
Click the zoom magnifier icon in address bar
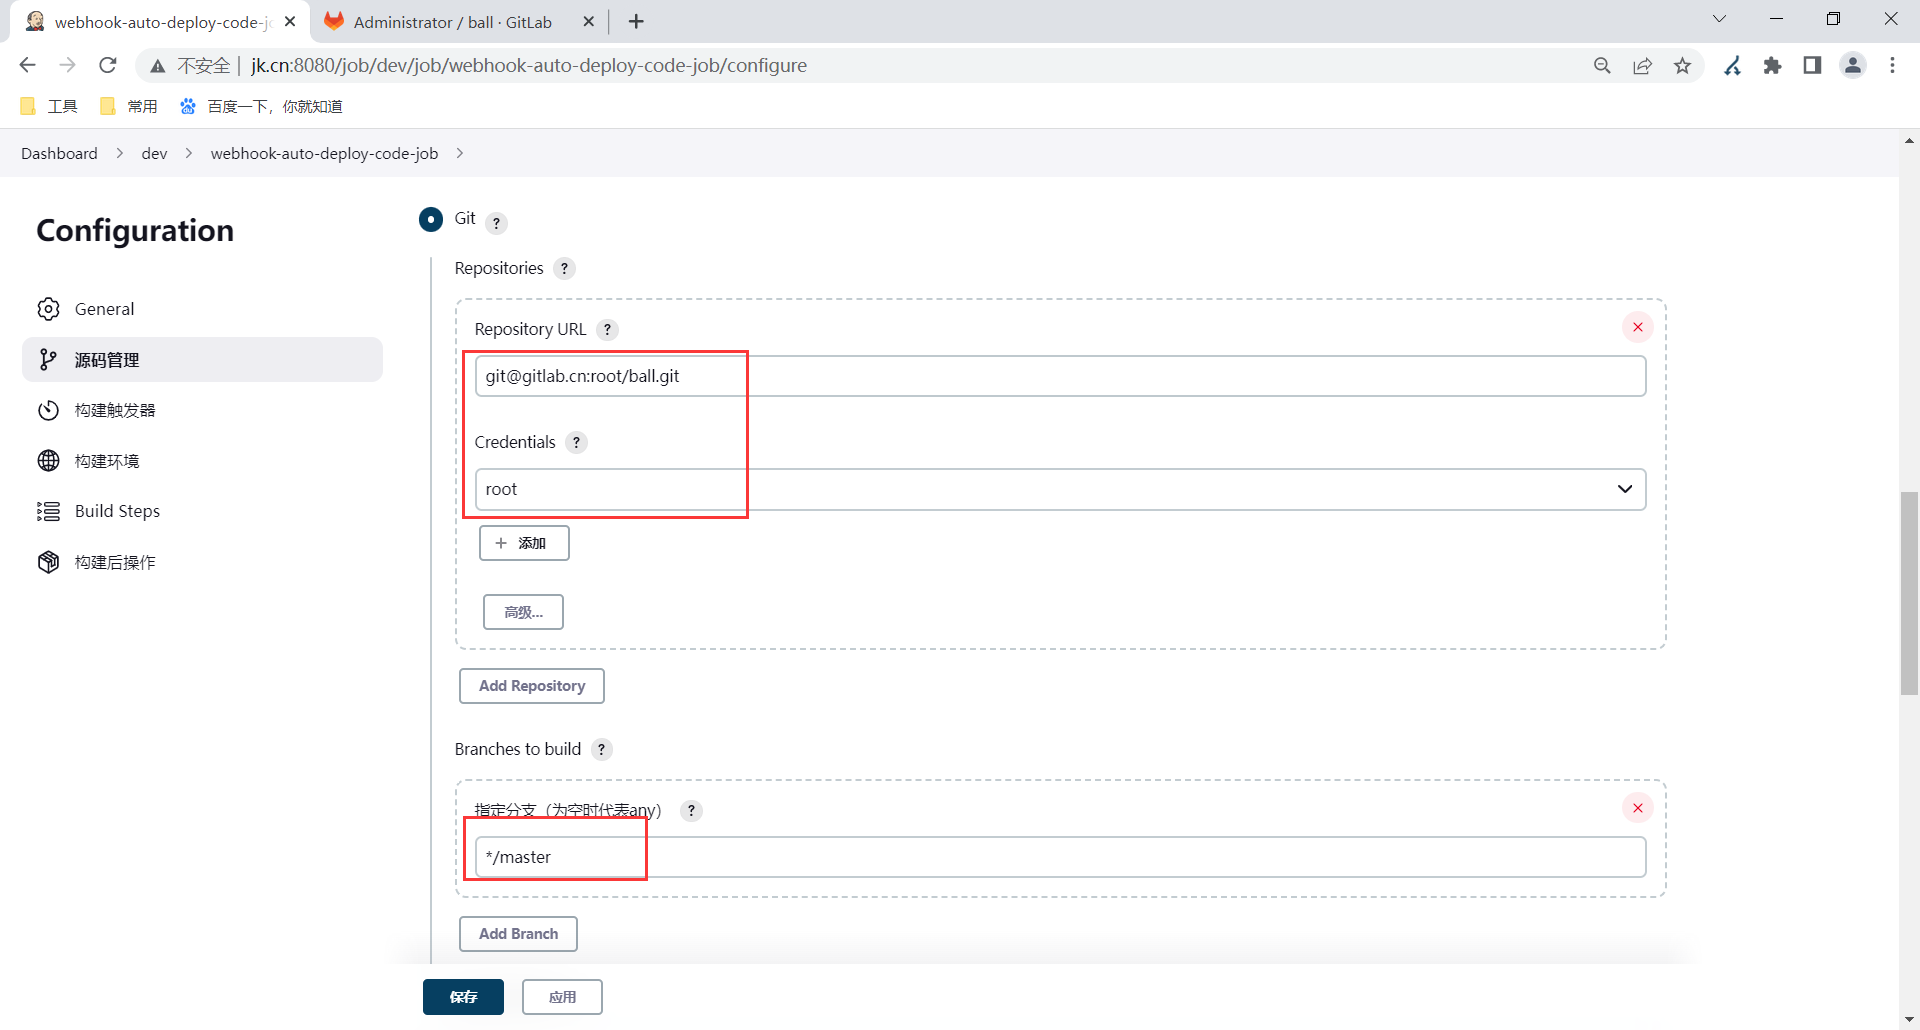point(1602,65)
